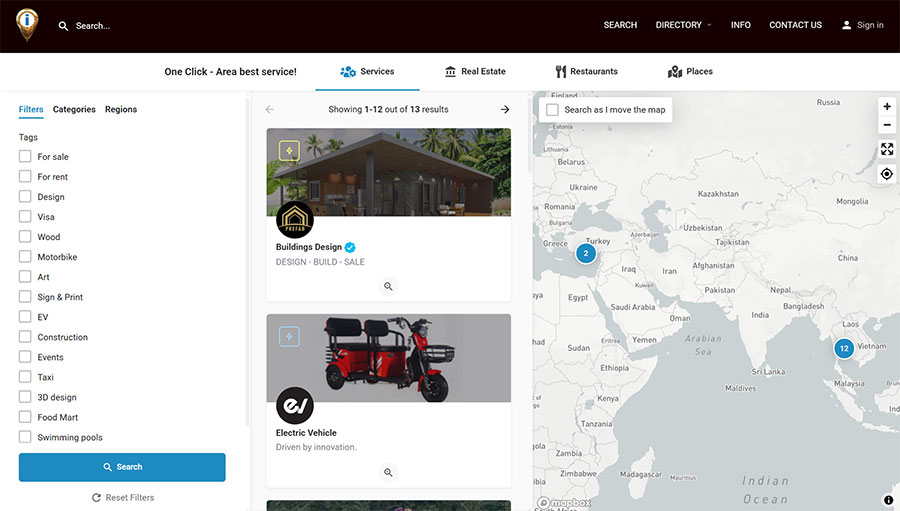Open quick view magnifier for Electric Vehicle

tap(388, 472)
